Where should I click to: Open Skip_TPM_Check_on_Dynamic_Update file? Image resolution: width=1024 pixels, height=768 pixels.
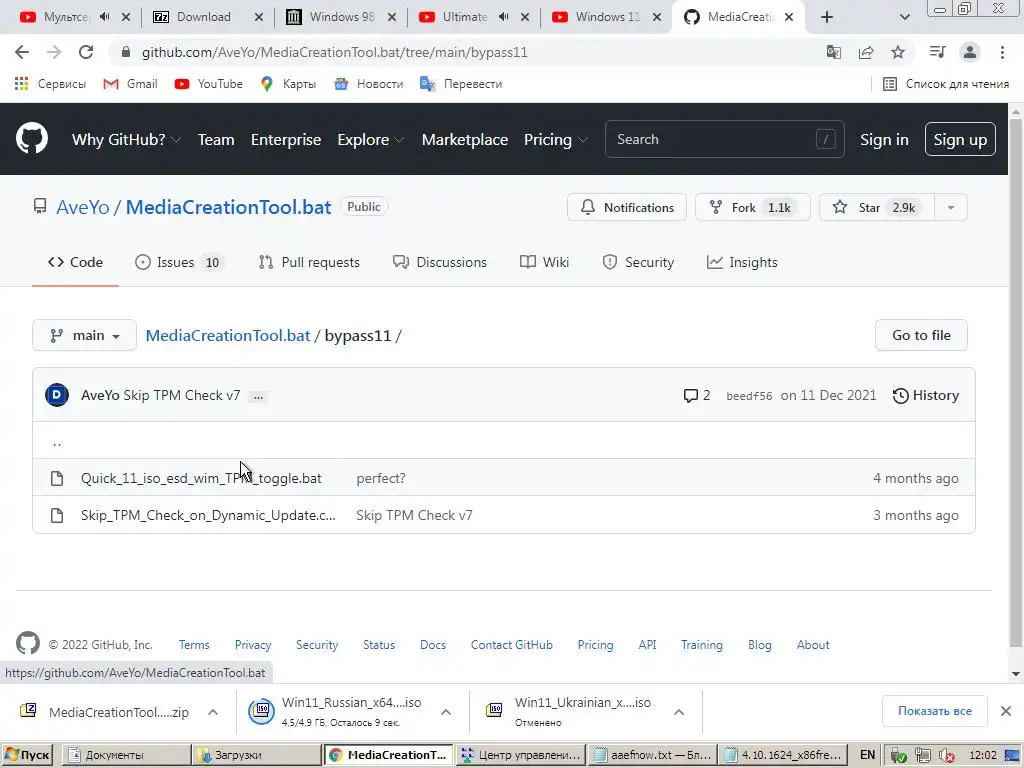tap(208, 515)
